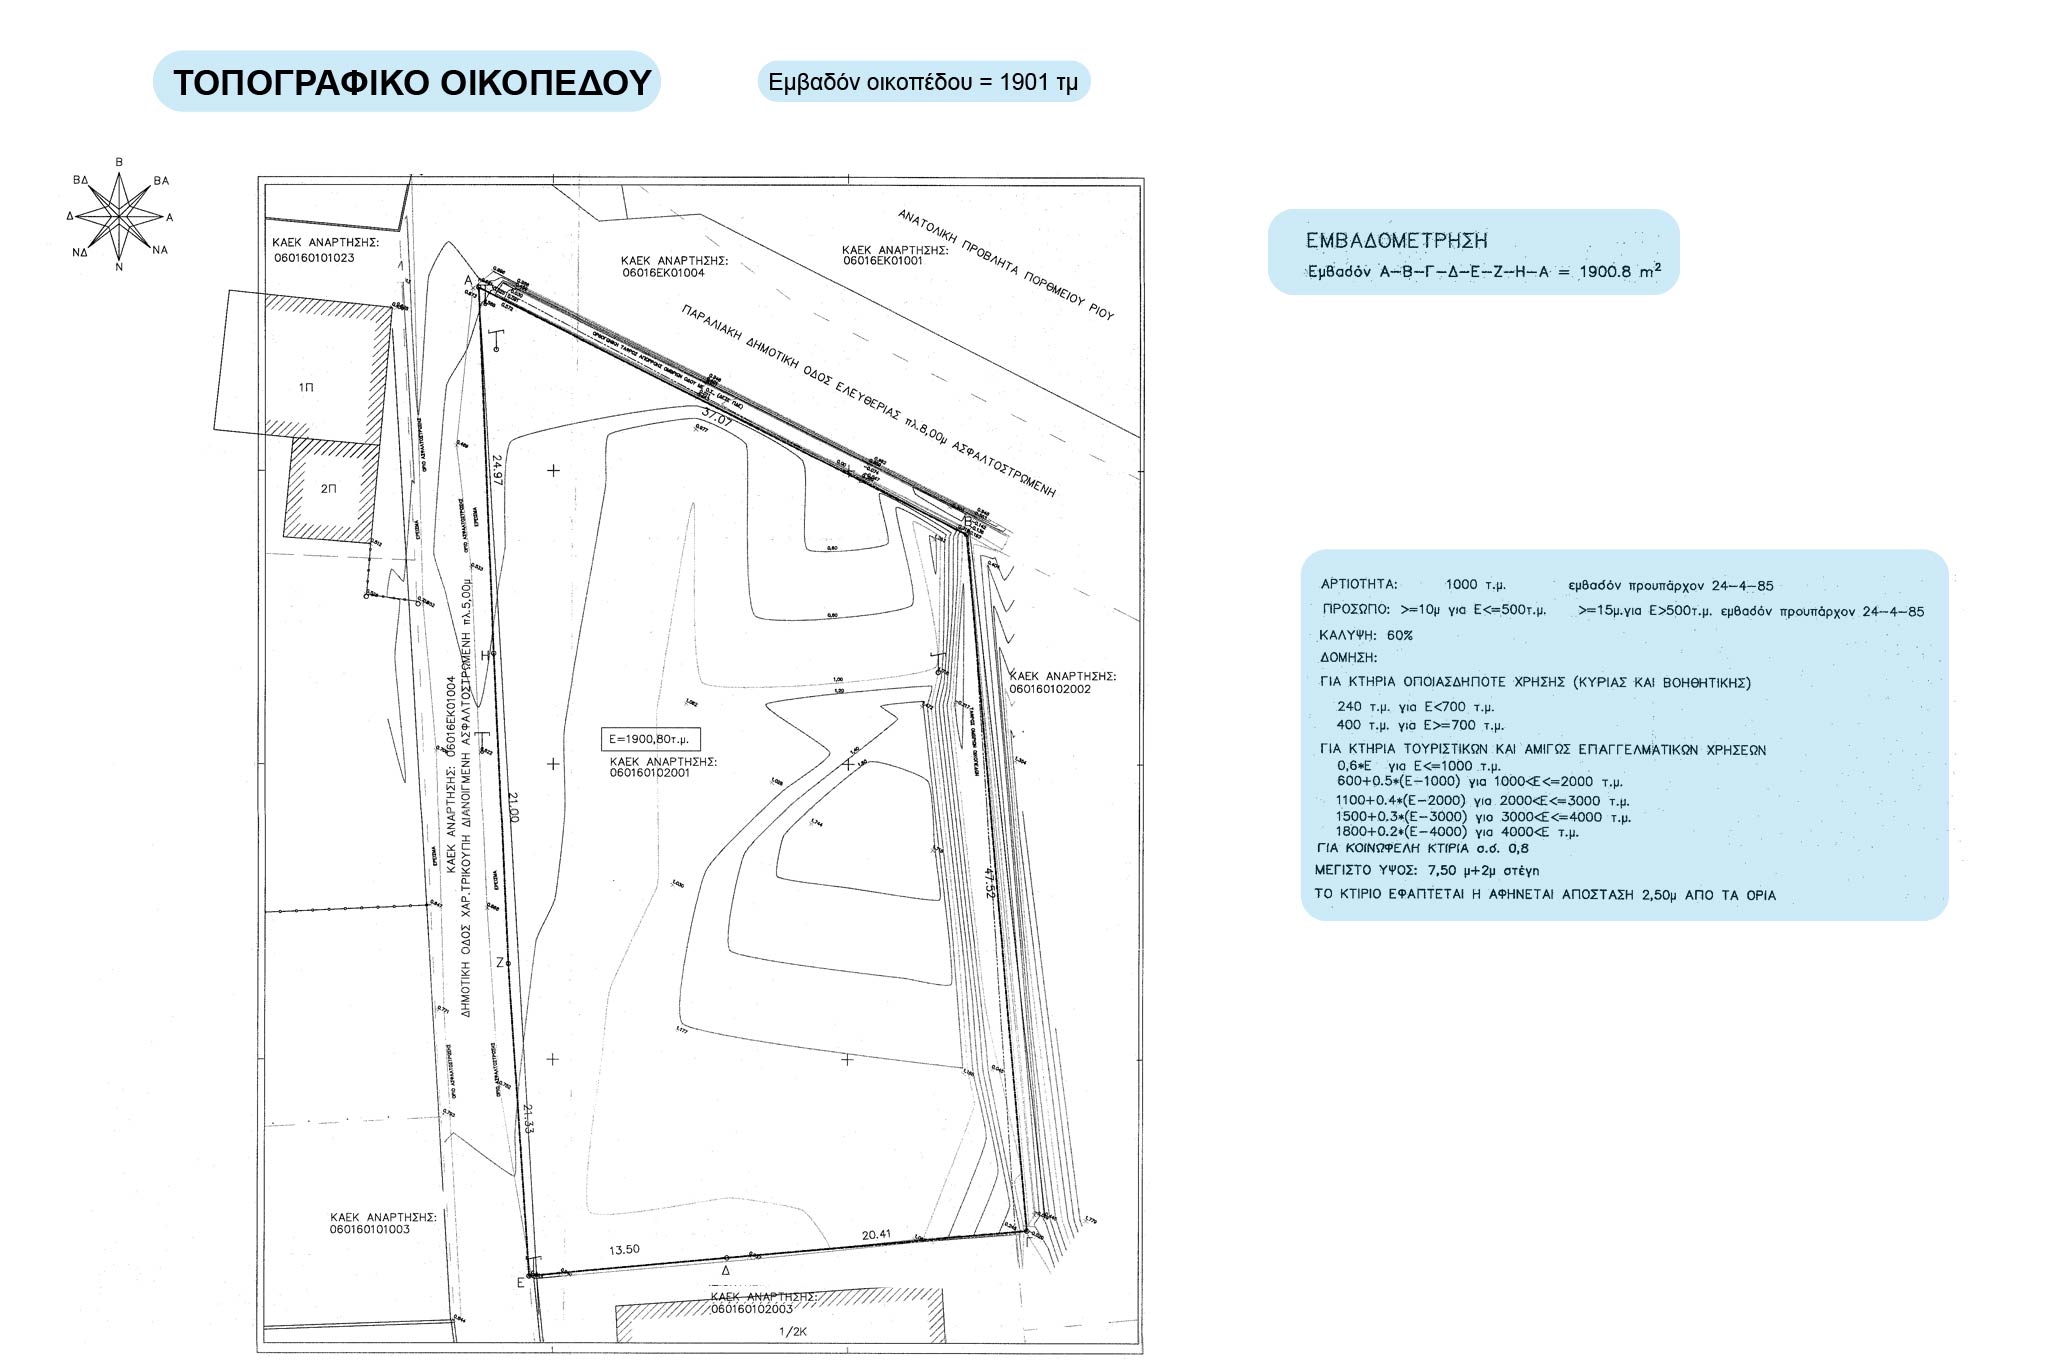
Task: Click parcel code 060160101023
Action: 314,258
